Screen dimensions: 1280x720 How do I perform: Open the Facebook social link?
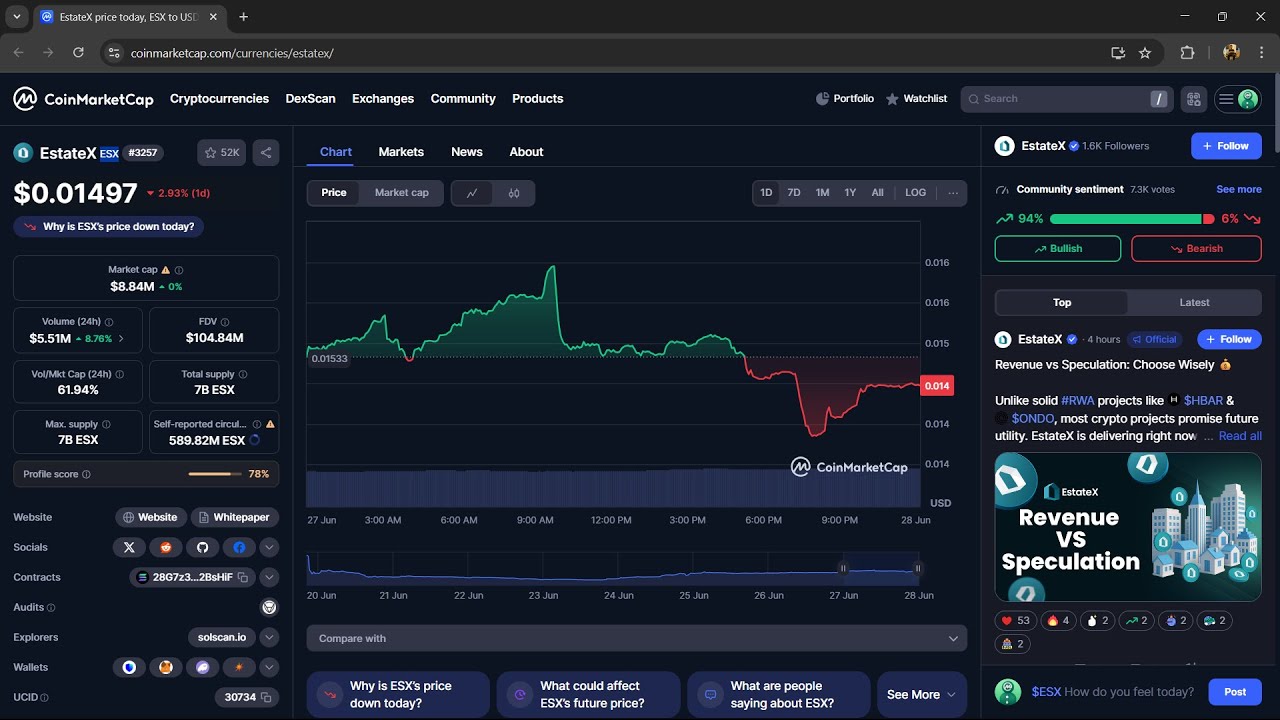pyautogui.click(x=239, y=547)
